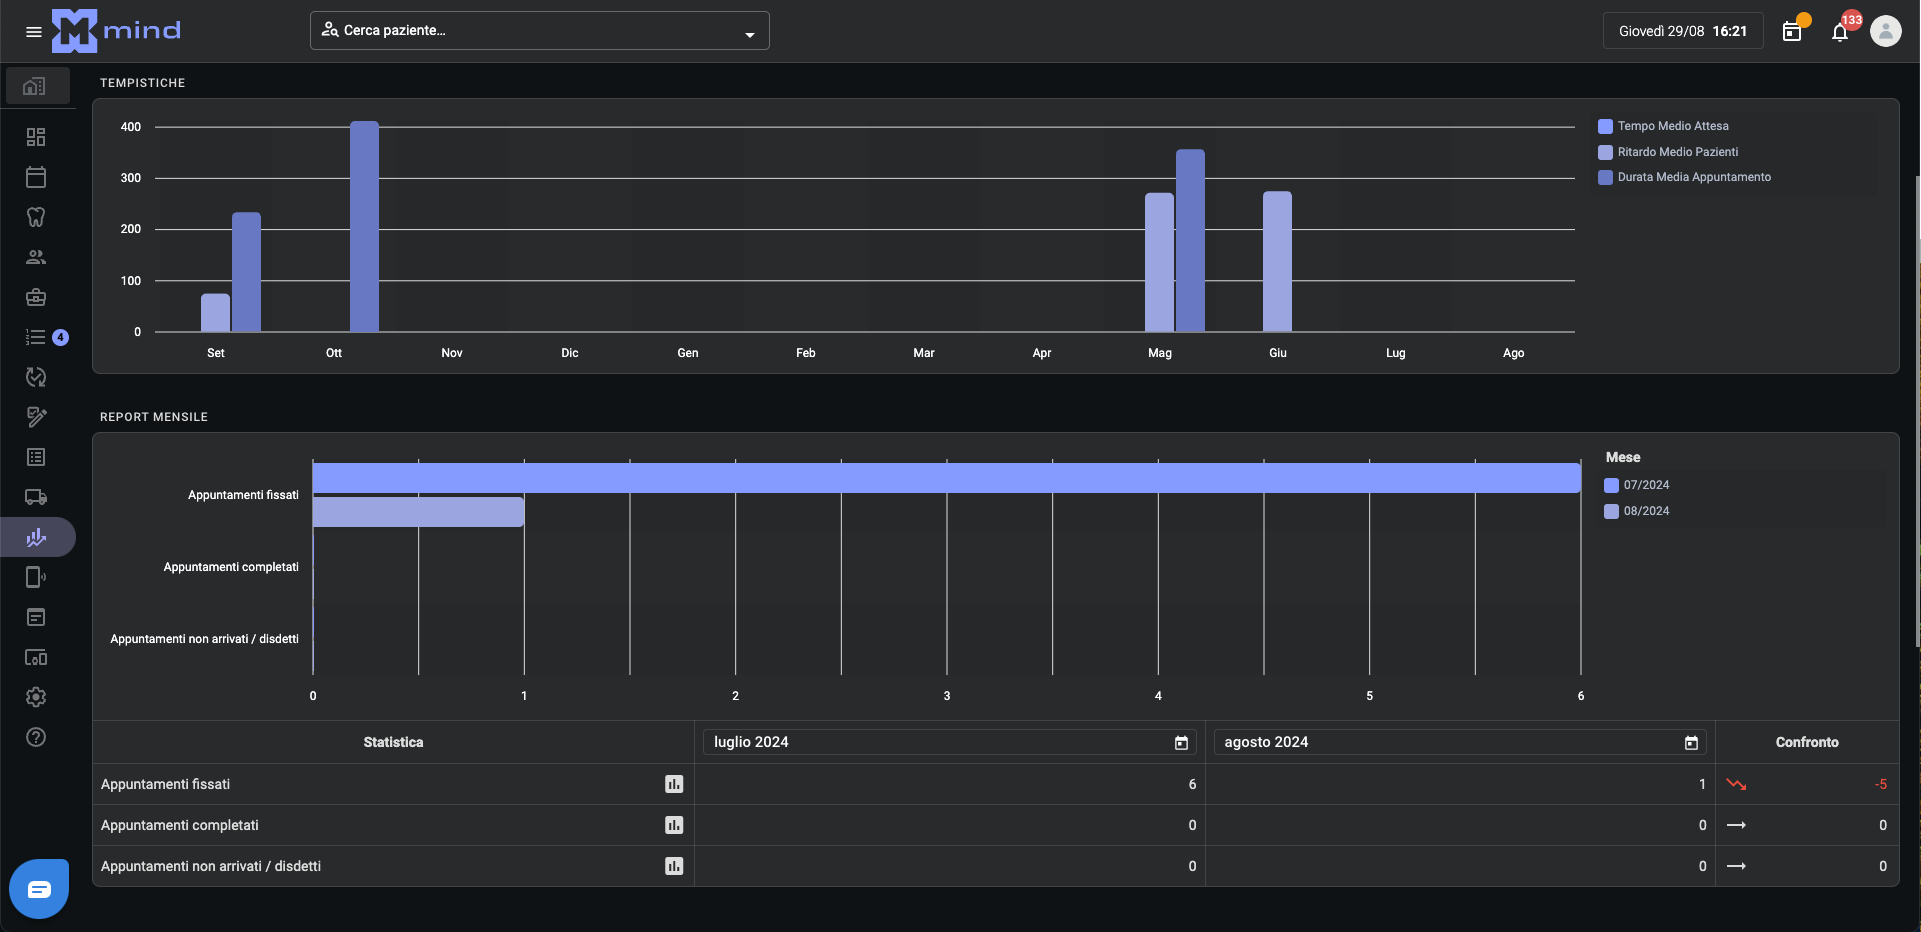This screenshot has width=1921, height=932.
Task: Click the user profile avatar
Action: tap(1885, 31)
